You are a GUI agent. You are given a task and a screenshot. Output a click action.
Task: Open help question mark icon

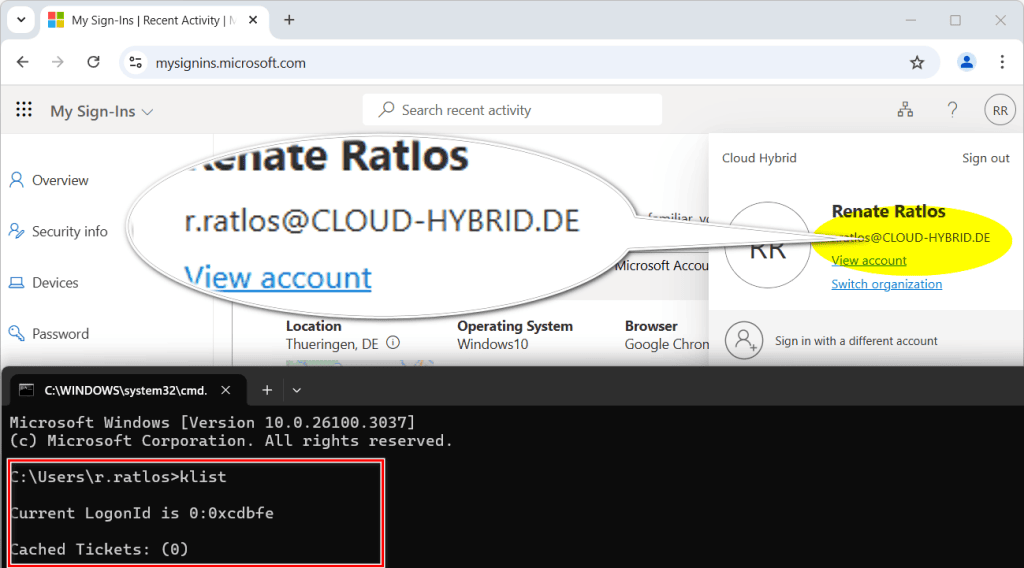pos(952,110)
